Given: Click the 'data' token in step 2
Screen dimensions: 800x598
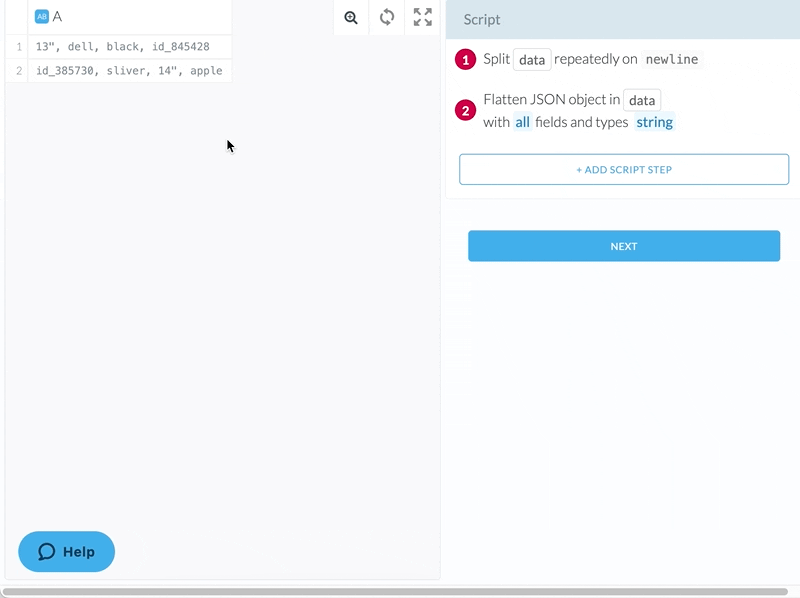Looking at the screenshot, I should [x=643, y=100].
